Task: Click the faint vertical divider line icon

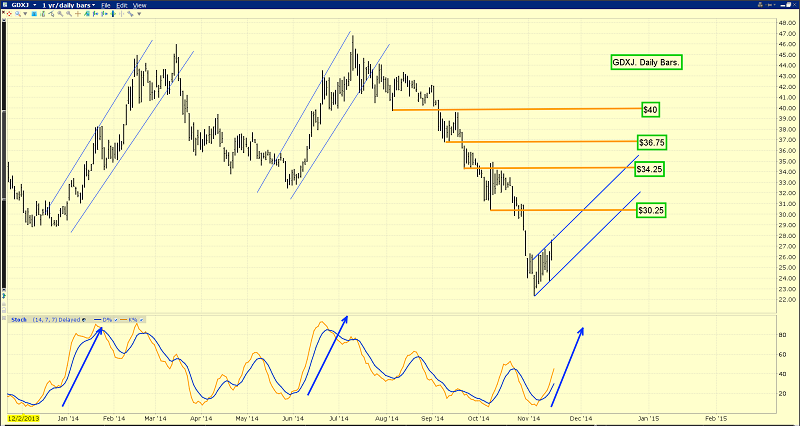Action: point(121,14)
